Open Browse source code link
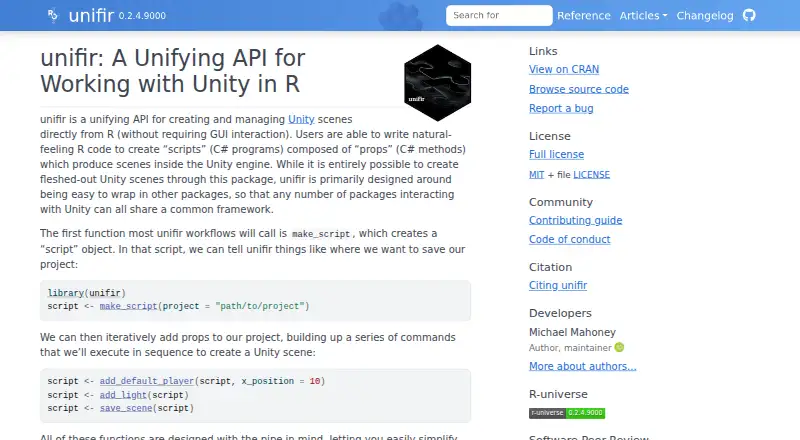The height and width of the screenshot is (440, 800). point(579,89)
